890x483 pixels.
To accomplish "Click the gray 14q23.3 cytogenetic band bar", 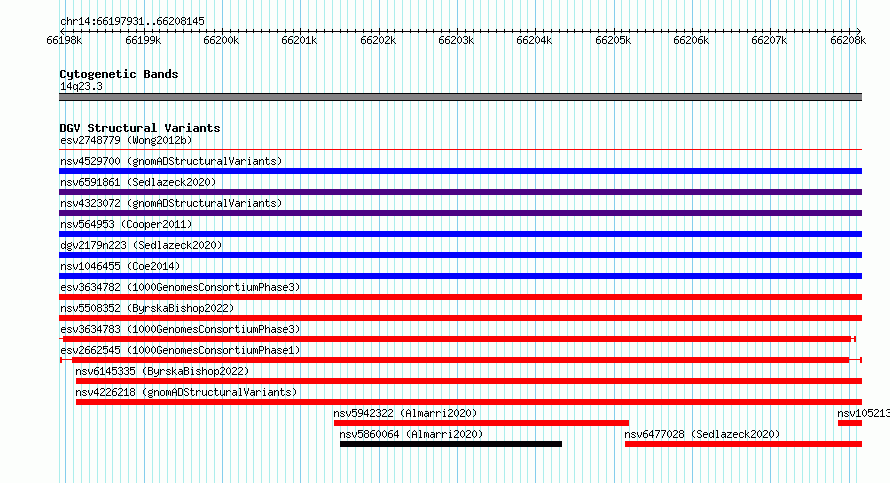I will click(x=460, y=97).
